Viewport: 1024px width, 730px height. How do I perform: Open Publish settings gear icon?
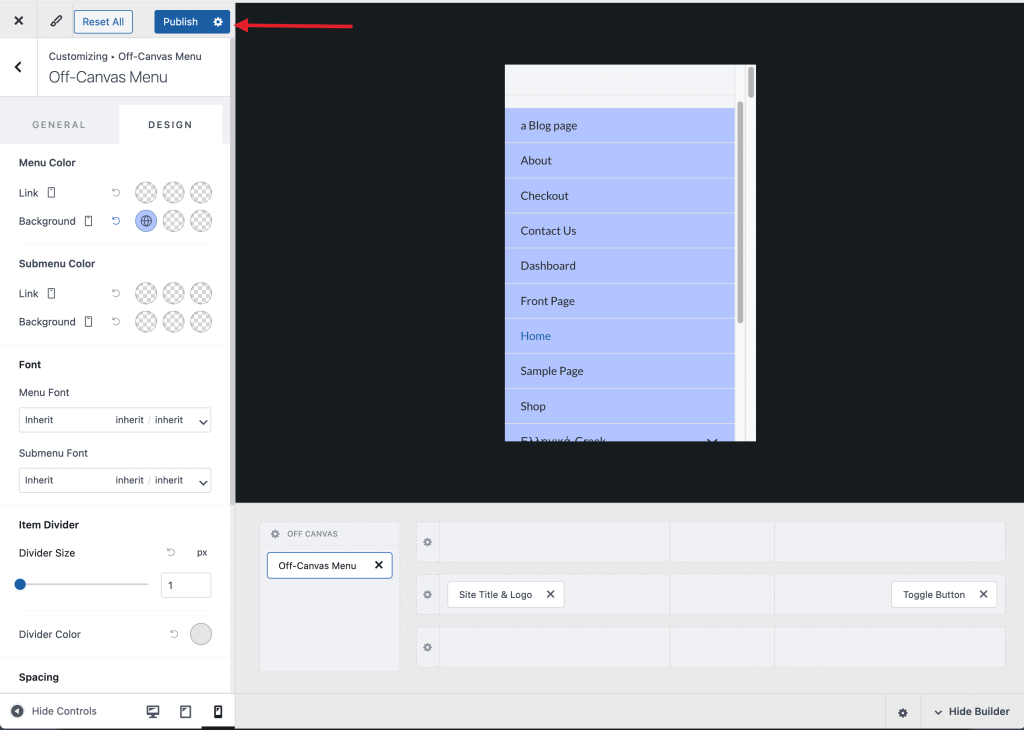click(x=218, y=22)
